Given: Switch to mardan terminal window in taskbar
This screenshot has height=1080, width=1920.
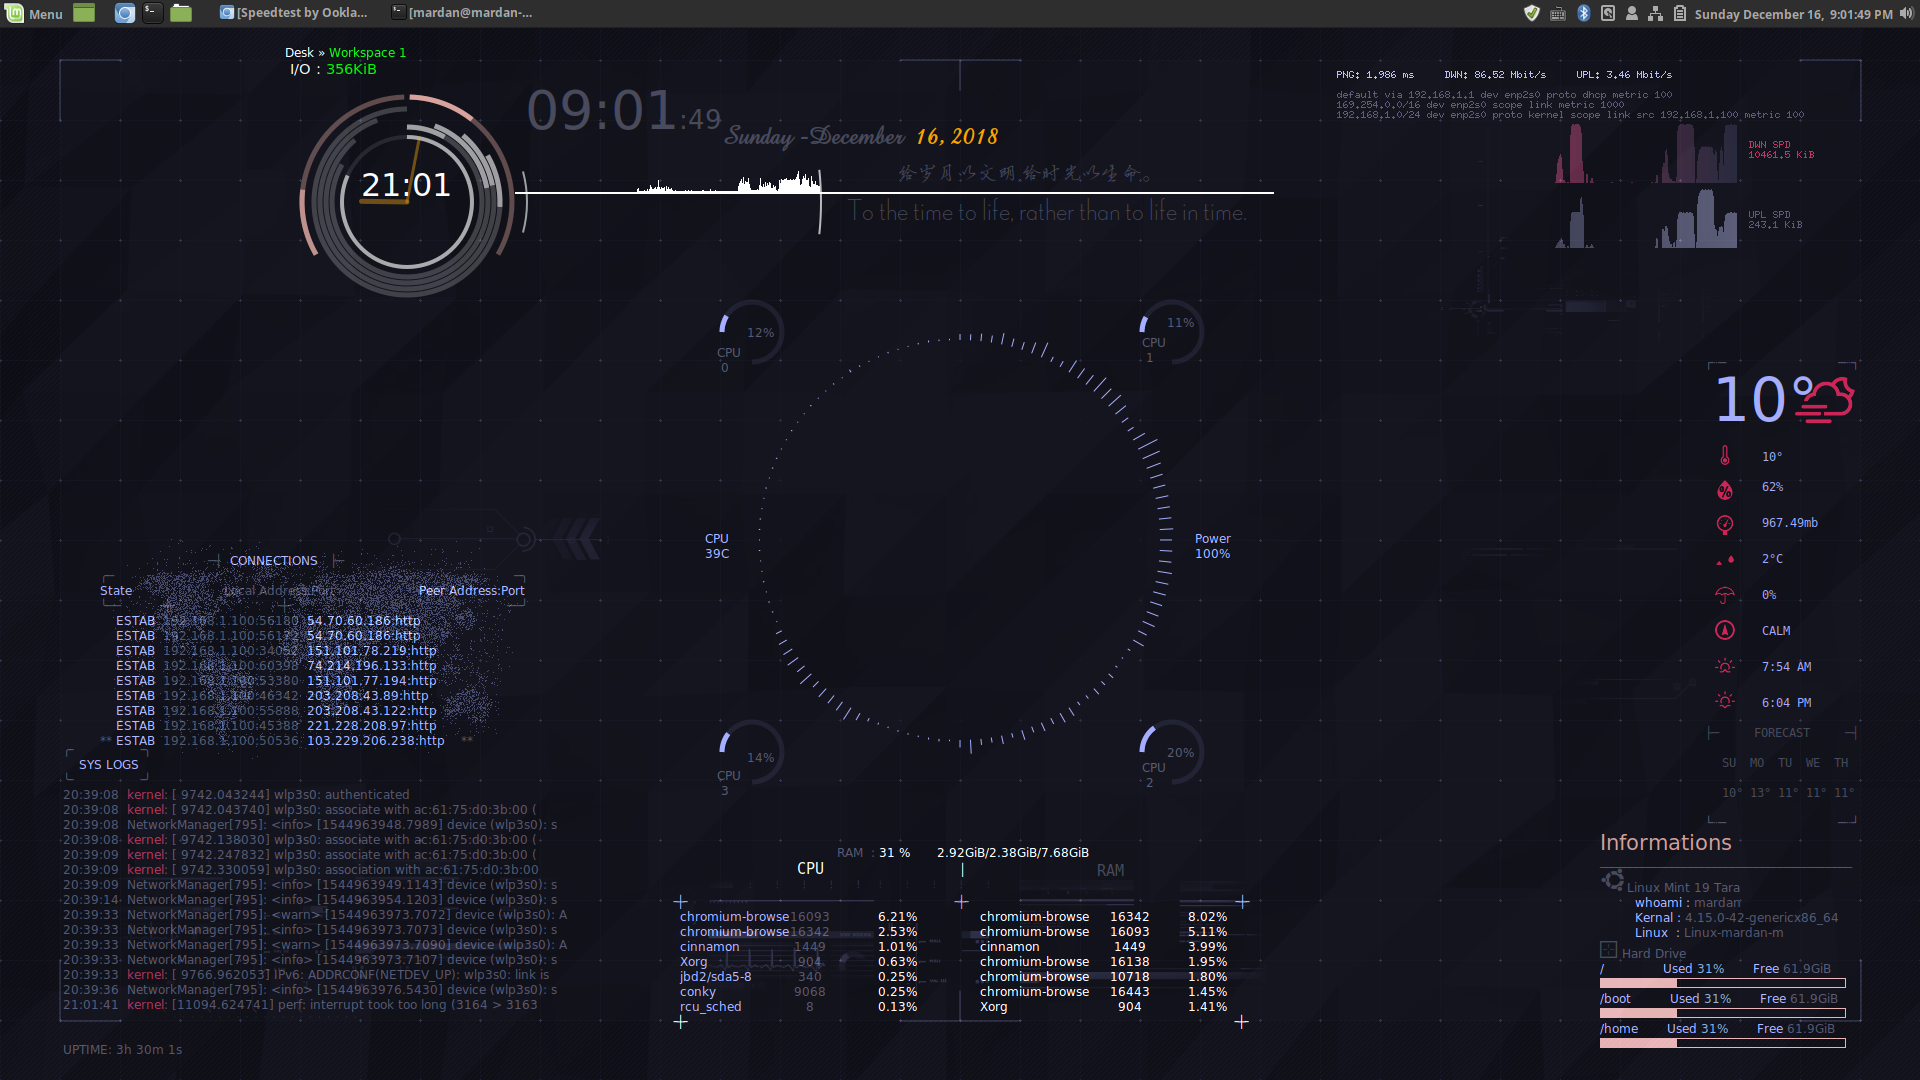Looking at the screenshot, I should pos(462,13).
